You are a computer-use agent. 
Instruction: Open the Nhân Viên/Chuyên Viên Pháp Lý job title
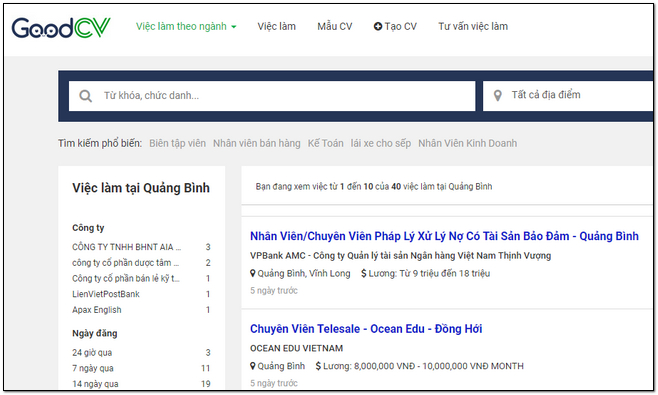(x=444, y=236)
